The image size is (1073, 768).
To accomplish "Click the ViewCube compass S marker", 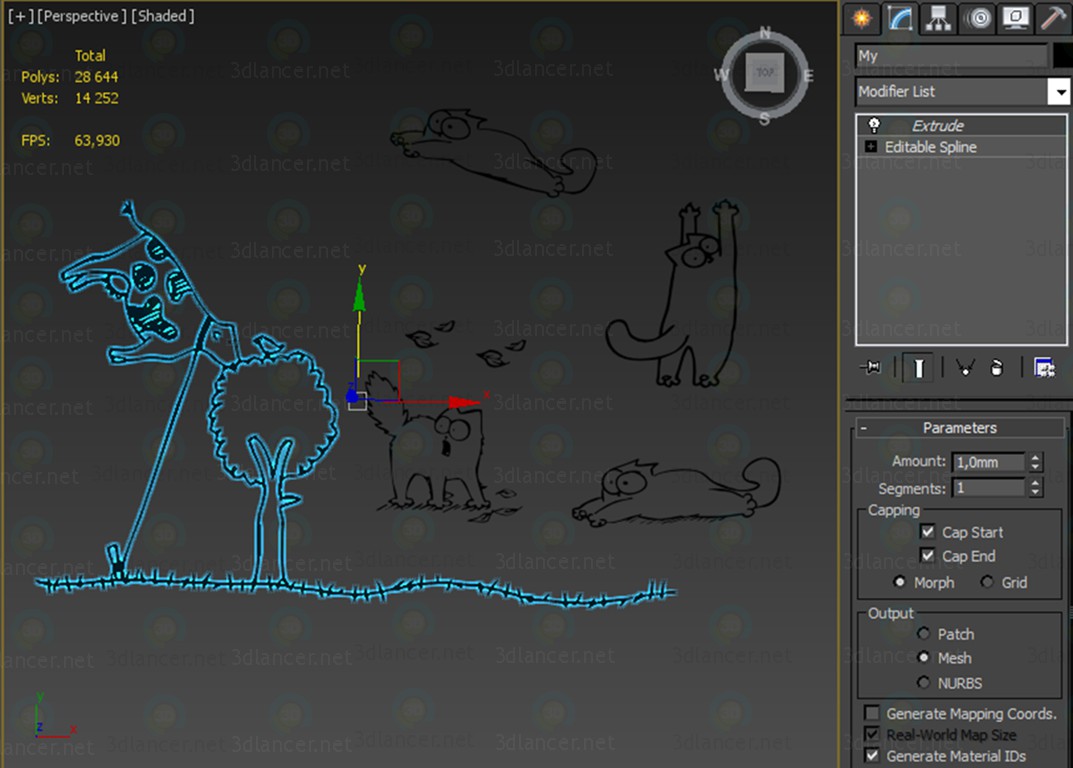I will click(x=764, y=119).
